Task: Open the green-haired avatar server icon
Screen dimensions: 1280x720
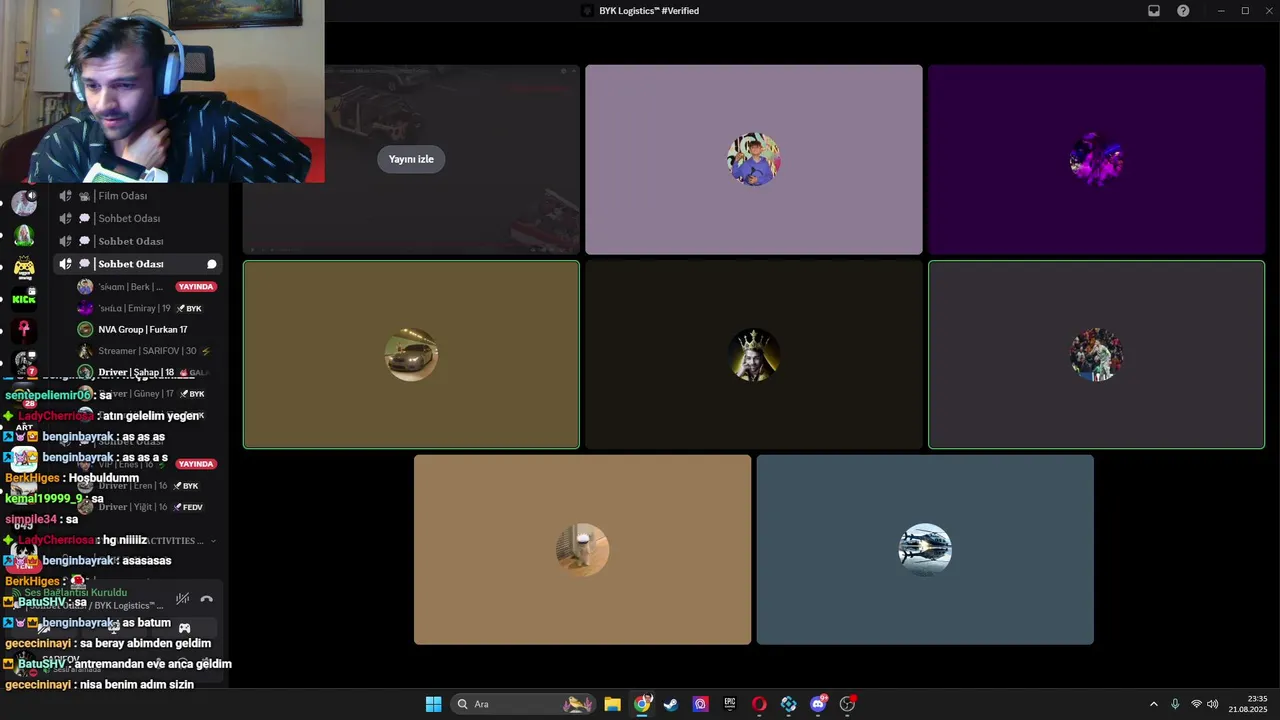Action: tap(24, 236)
